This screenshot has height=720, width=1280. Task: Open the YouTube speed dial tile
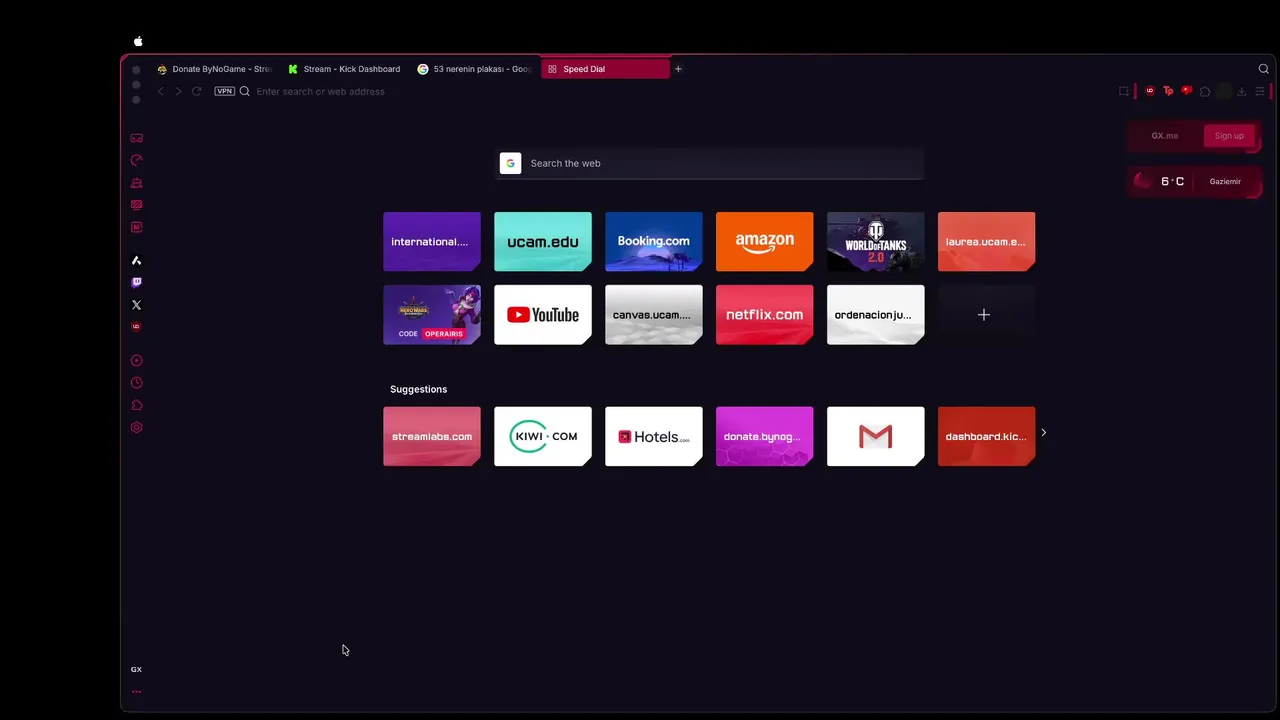543,314
